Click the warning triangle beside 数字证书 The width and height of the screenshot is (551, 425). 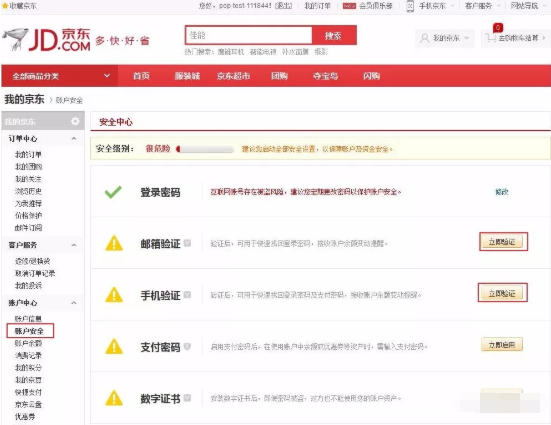click(114, 398)
